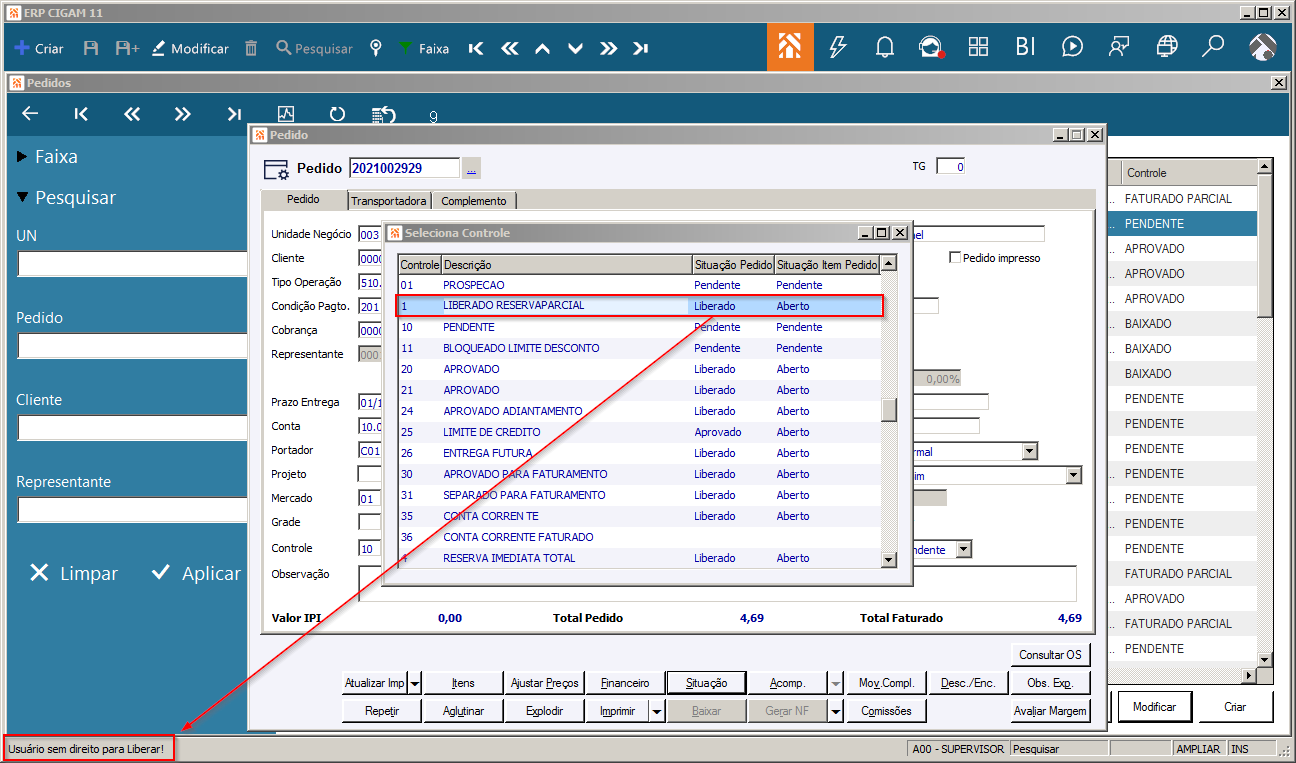
Task: Click the lightning bolt shortcuts icon
Action: (838, 47)
